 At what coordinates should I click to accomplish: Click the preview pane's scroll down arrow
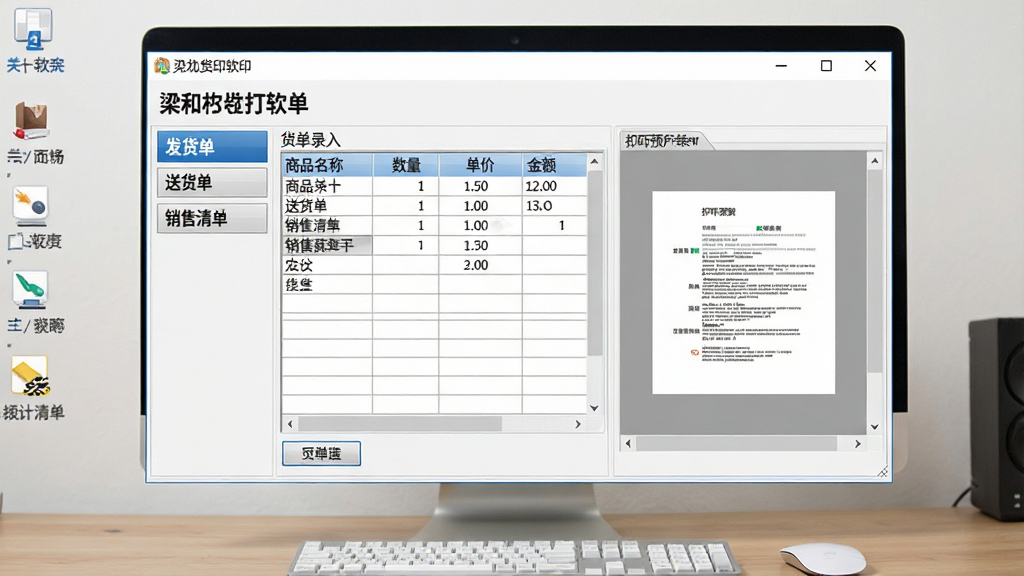(x=874, y=427)
